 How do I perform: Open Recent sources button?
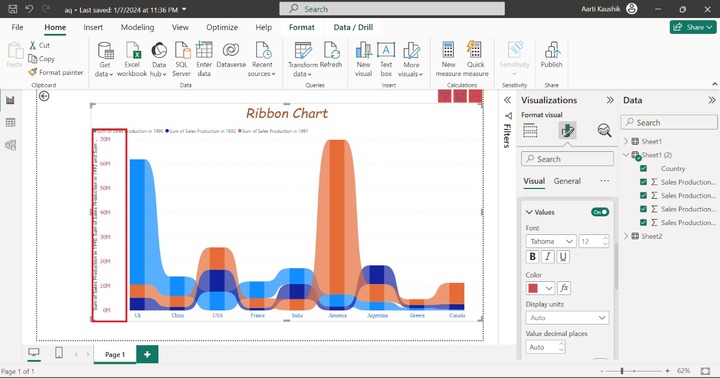pos(262,59)
